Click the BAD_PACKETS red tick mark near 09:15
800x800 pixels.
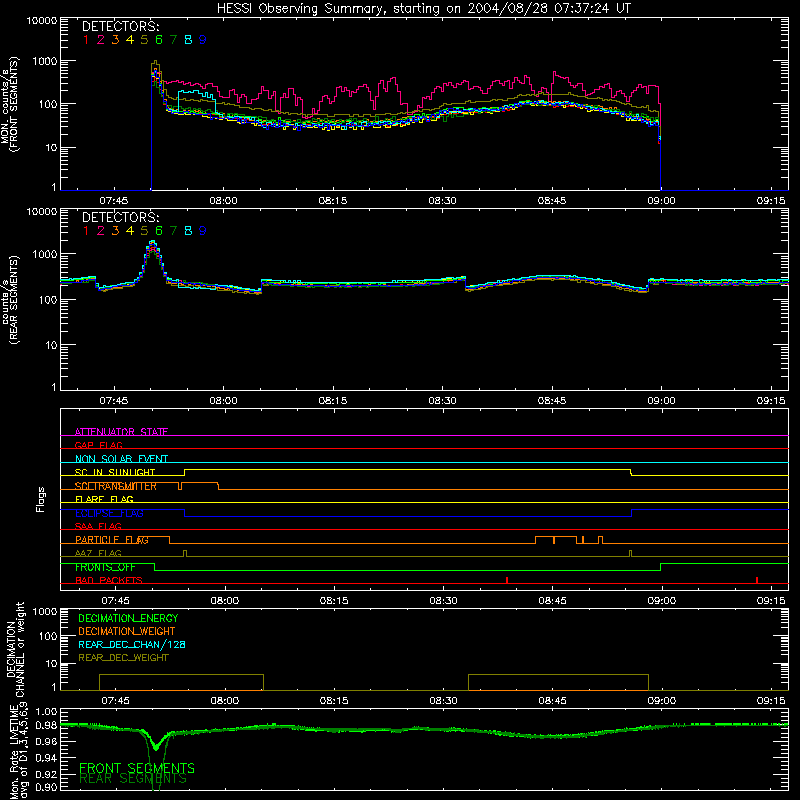(757, 580)
